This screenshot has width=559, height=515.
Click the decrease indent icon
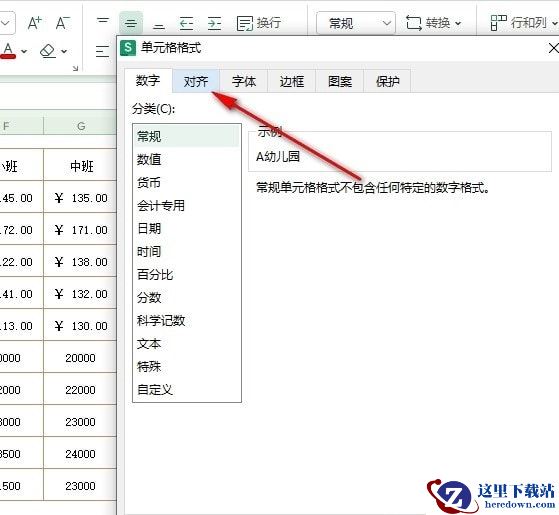point(186,24)
